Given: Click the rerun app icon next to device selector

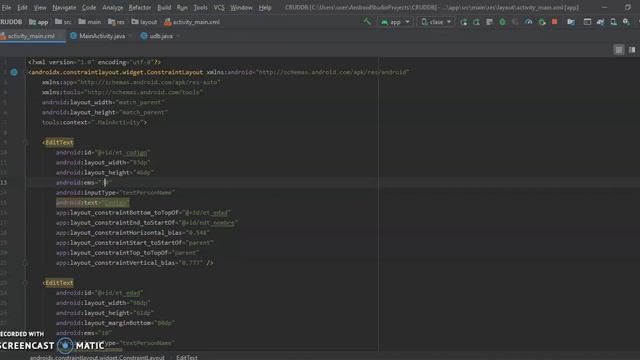Looking at the screenshot, I should [x=464, y=22].
